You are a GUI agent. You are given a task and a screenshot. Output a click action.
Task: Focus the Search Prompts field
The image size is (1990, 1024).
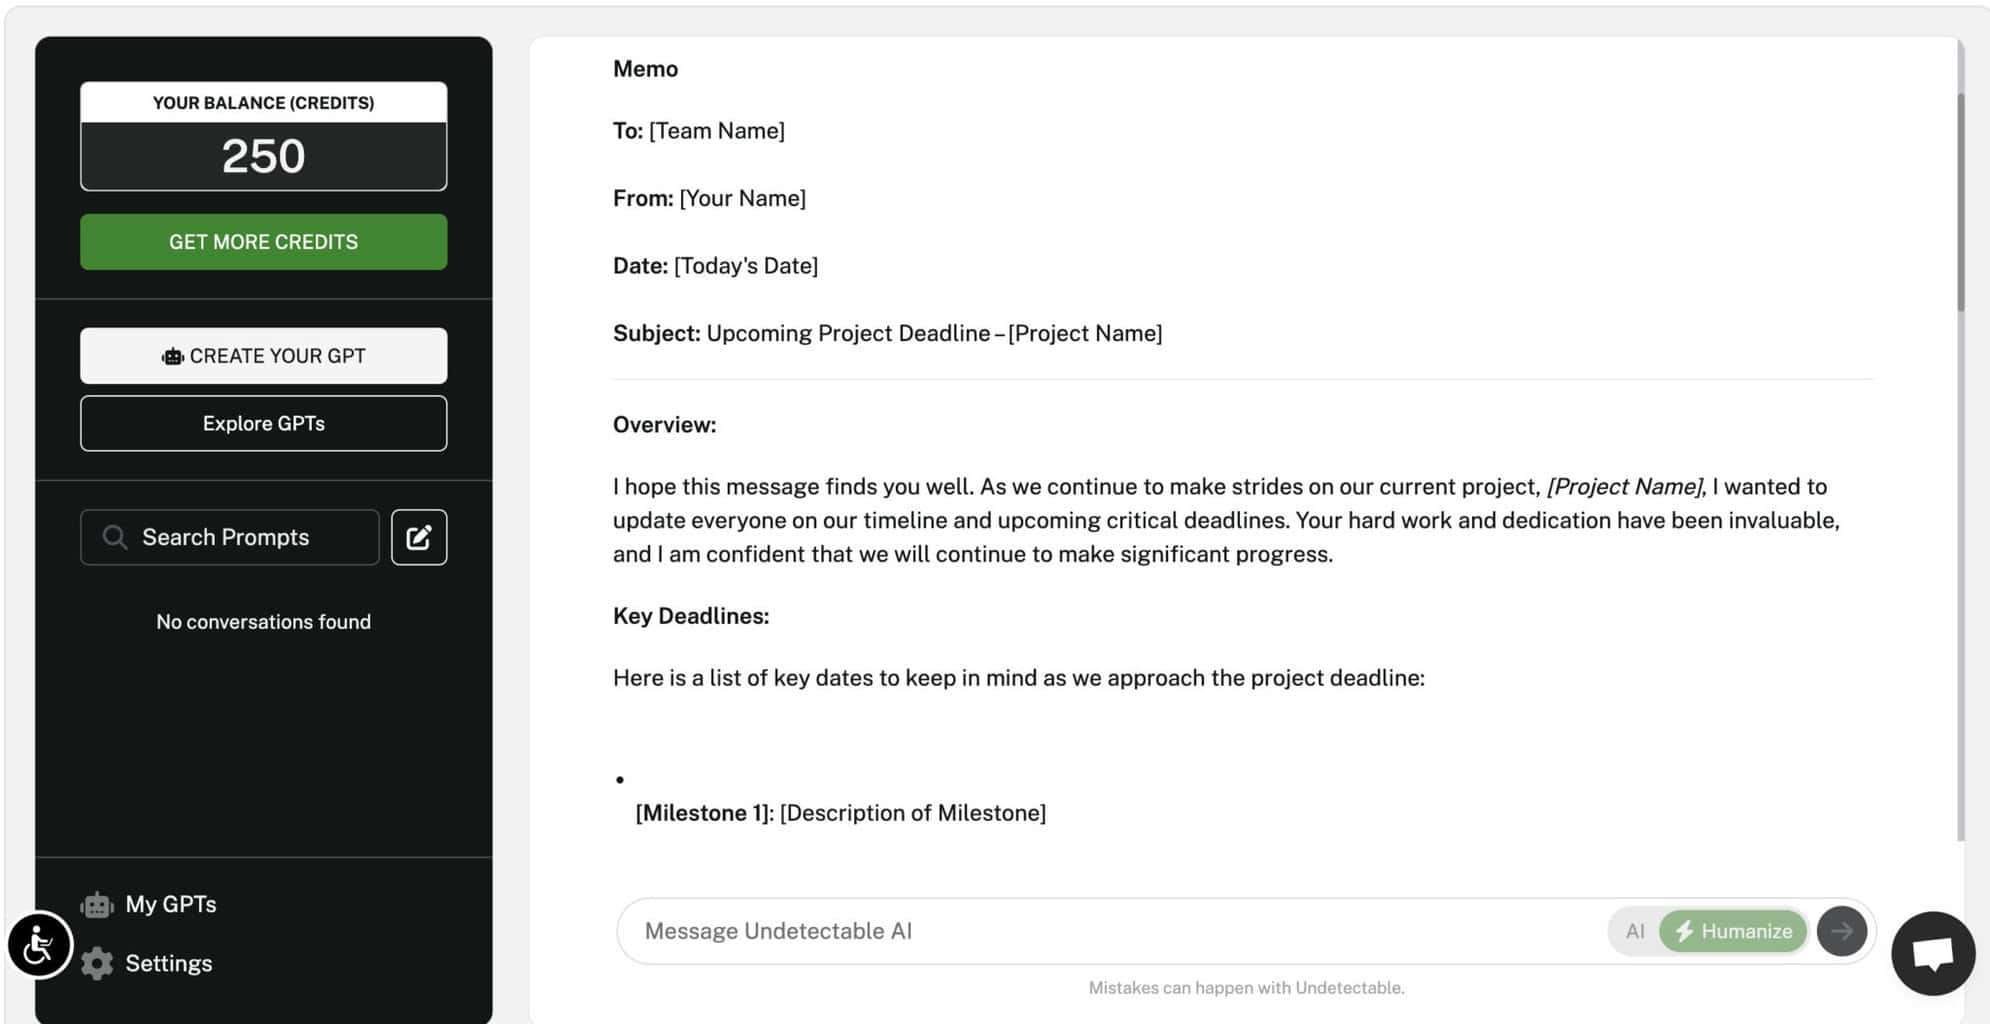click(x=250, y=538)
